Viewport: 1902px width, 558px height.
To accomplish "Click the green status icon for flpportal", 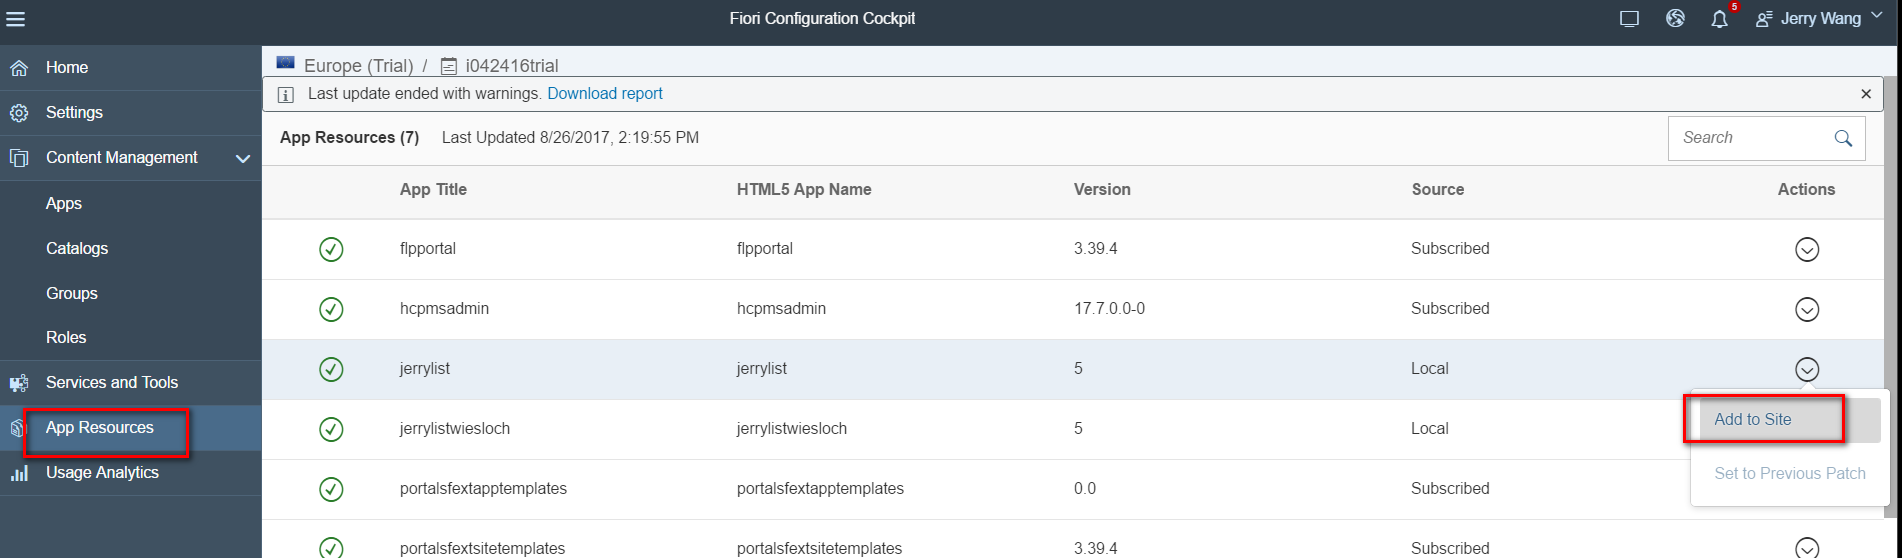I will [x=331, y=249].
